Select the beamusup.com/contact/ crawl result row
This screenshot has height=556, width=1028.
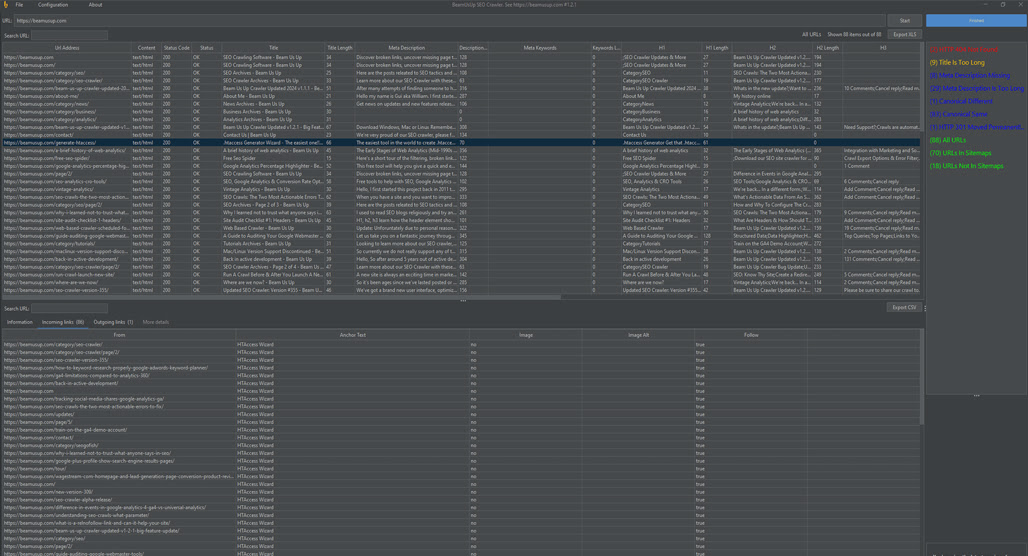pos(461,134)
